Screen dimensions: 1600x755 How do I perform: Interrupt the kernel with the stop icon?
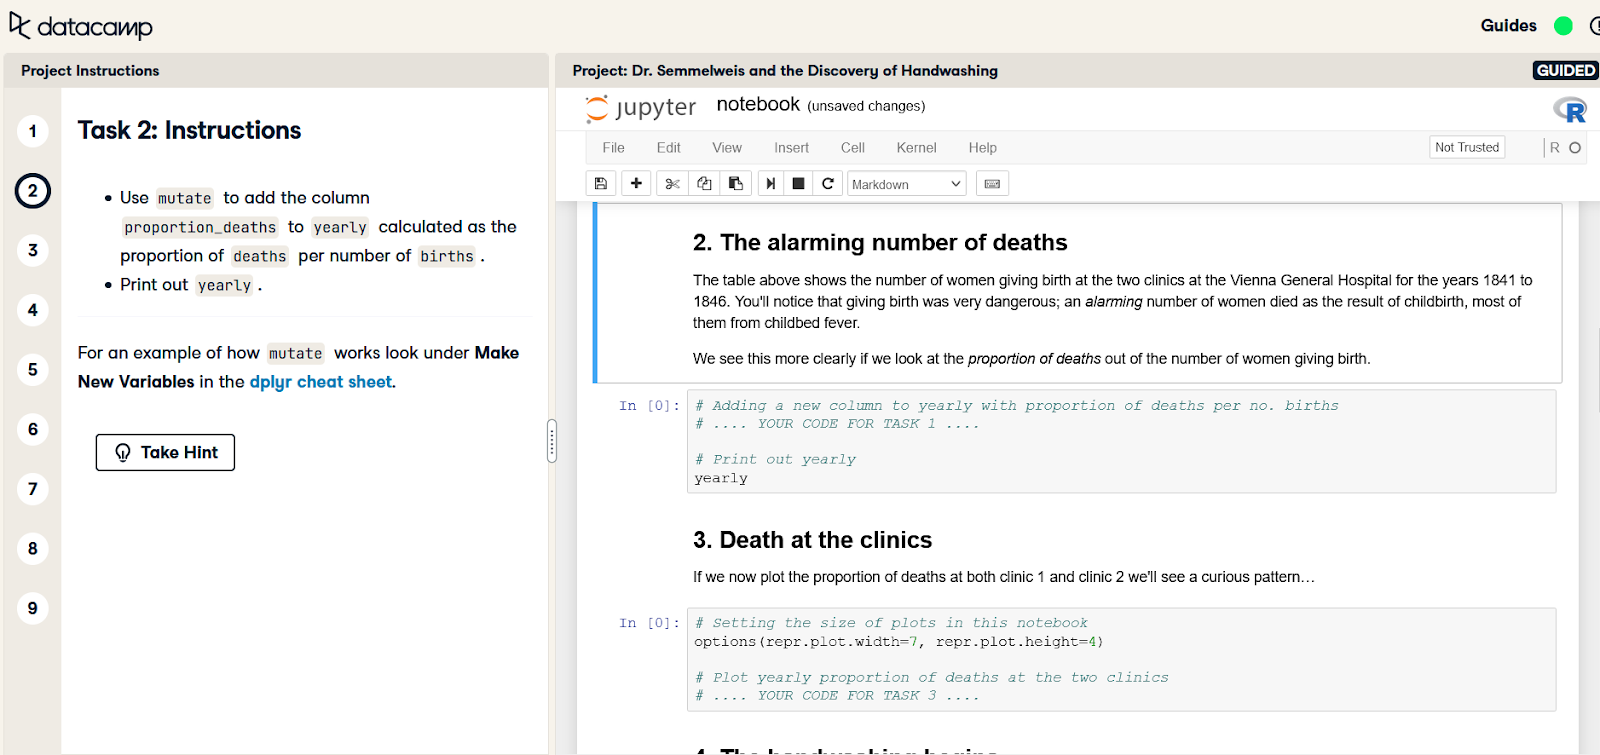(798, 184)
